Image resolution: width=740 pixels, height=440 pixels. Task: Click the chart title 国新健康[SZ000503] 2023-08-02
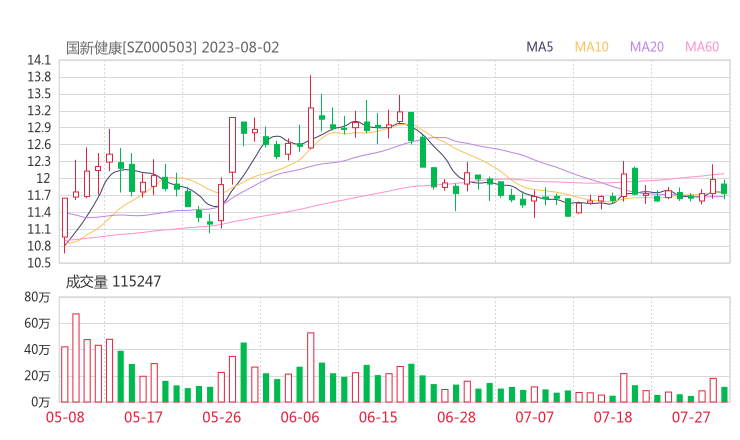(x=172, y=48)
